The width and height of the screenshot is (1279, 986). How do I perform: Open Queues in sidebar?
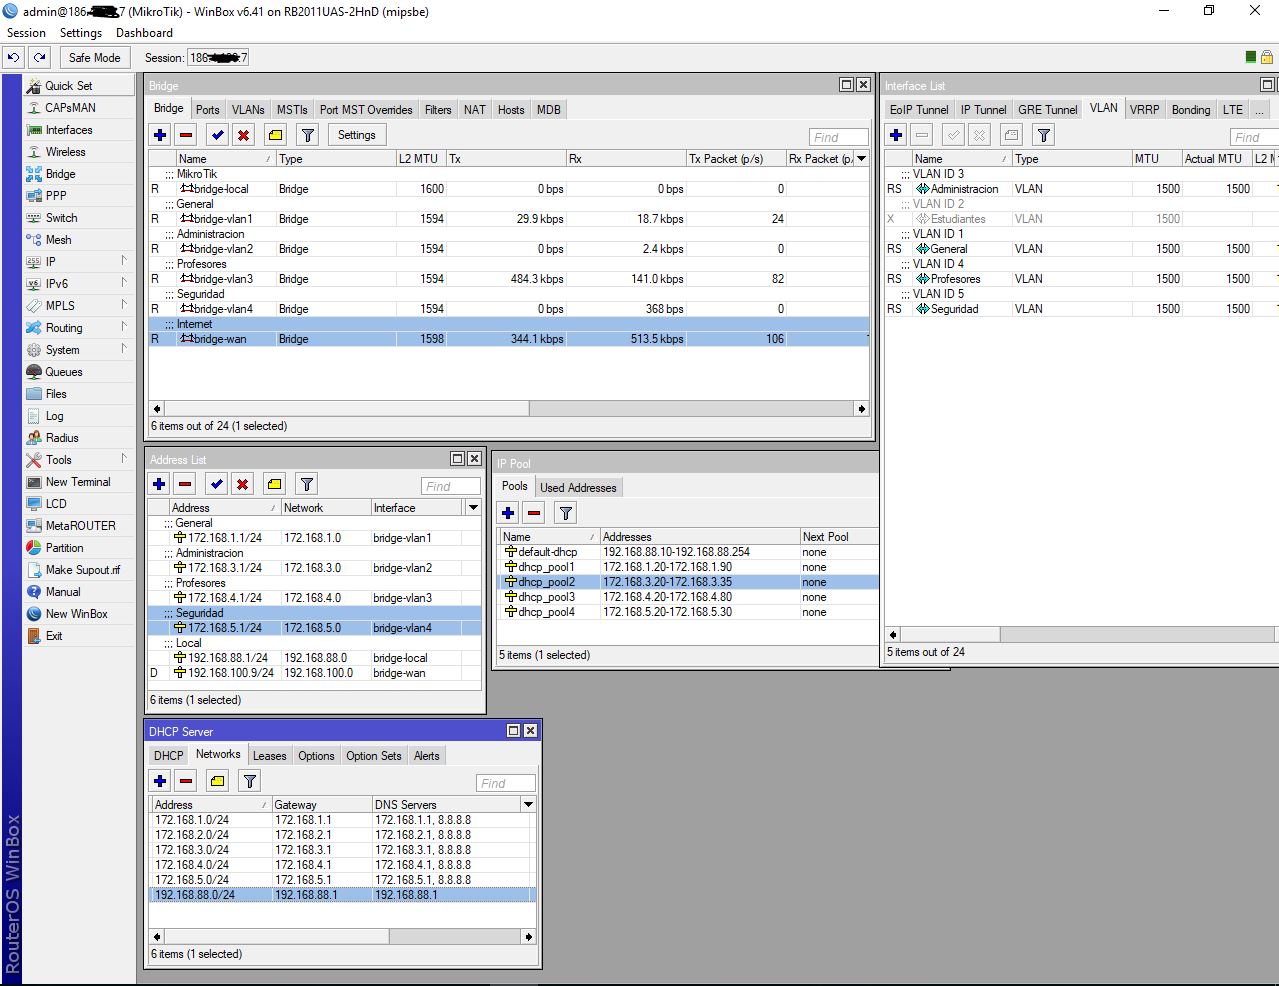tap(79, 372)
